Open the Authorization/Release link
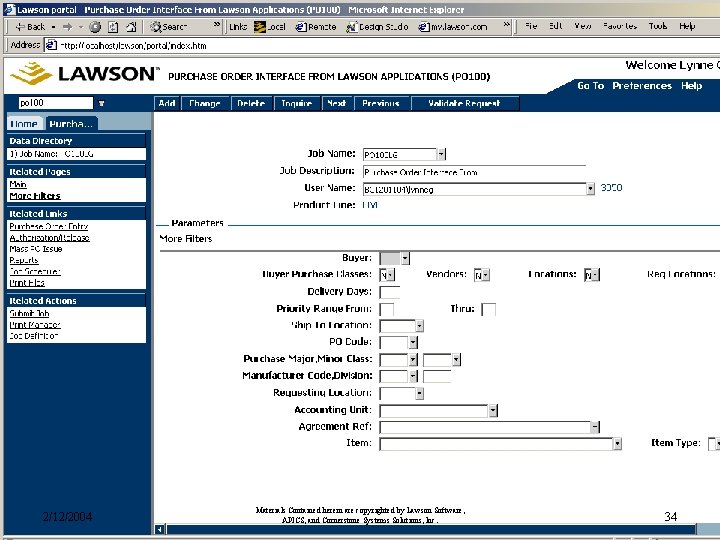 coord(50,237)
